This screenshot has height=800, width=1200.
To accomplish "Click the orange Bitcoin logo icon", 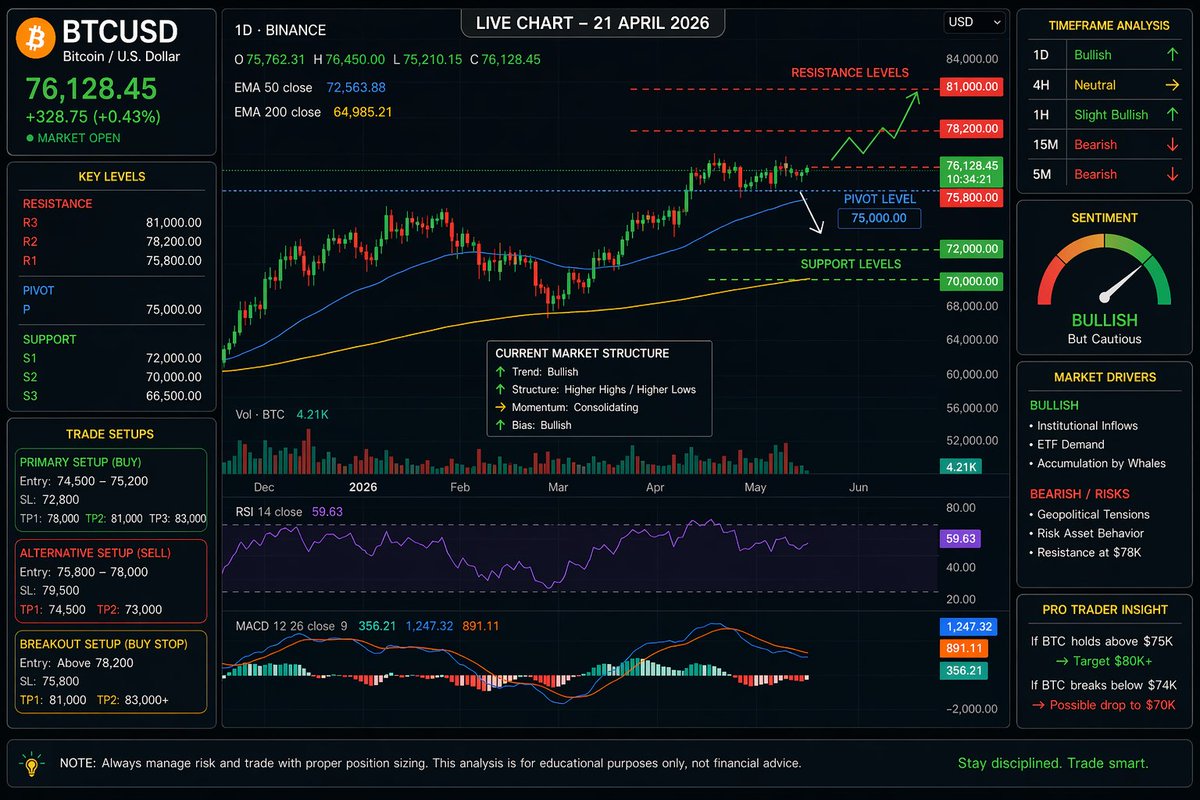I will pos(37,41).
